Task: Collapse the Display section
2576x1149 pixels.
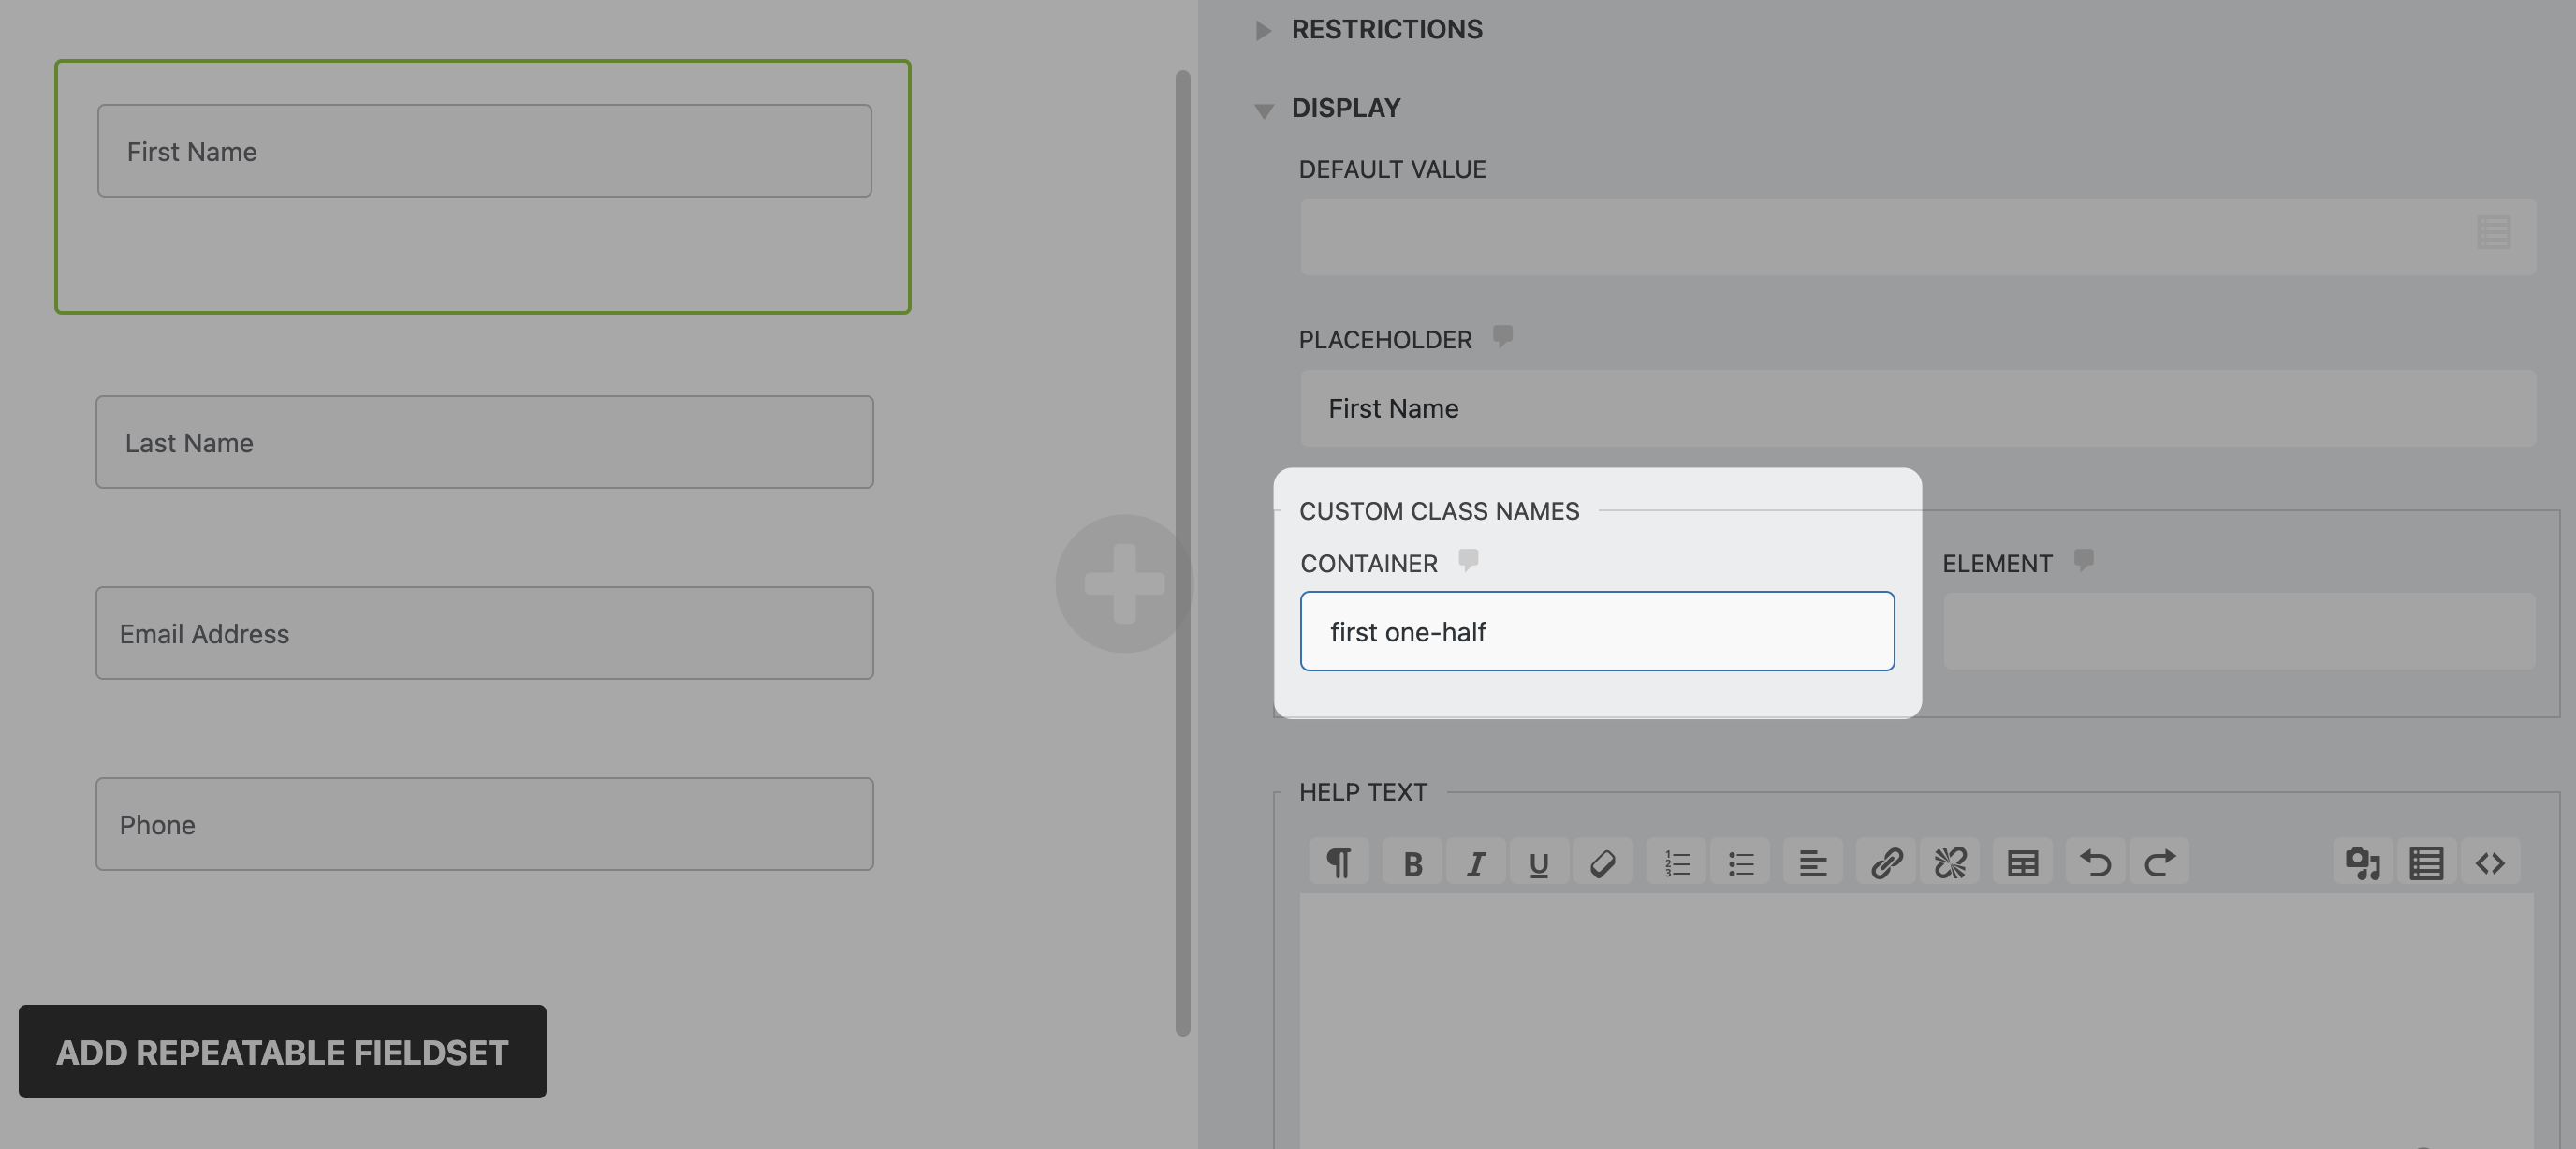Action: pos(1345,108)
